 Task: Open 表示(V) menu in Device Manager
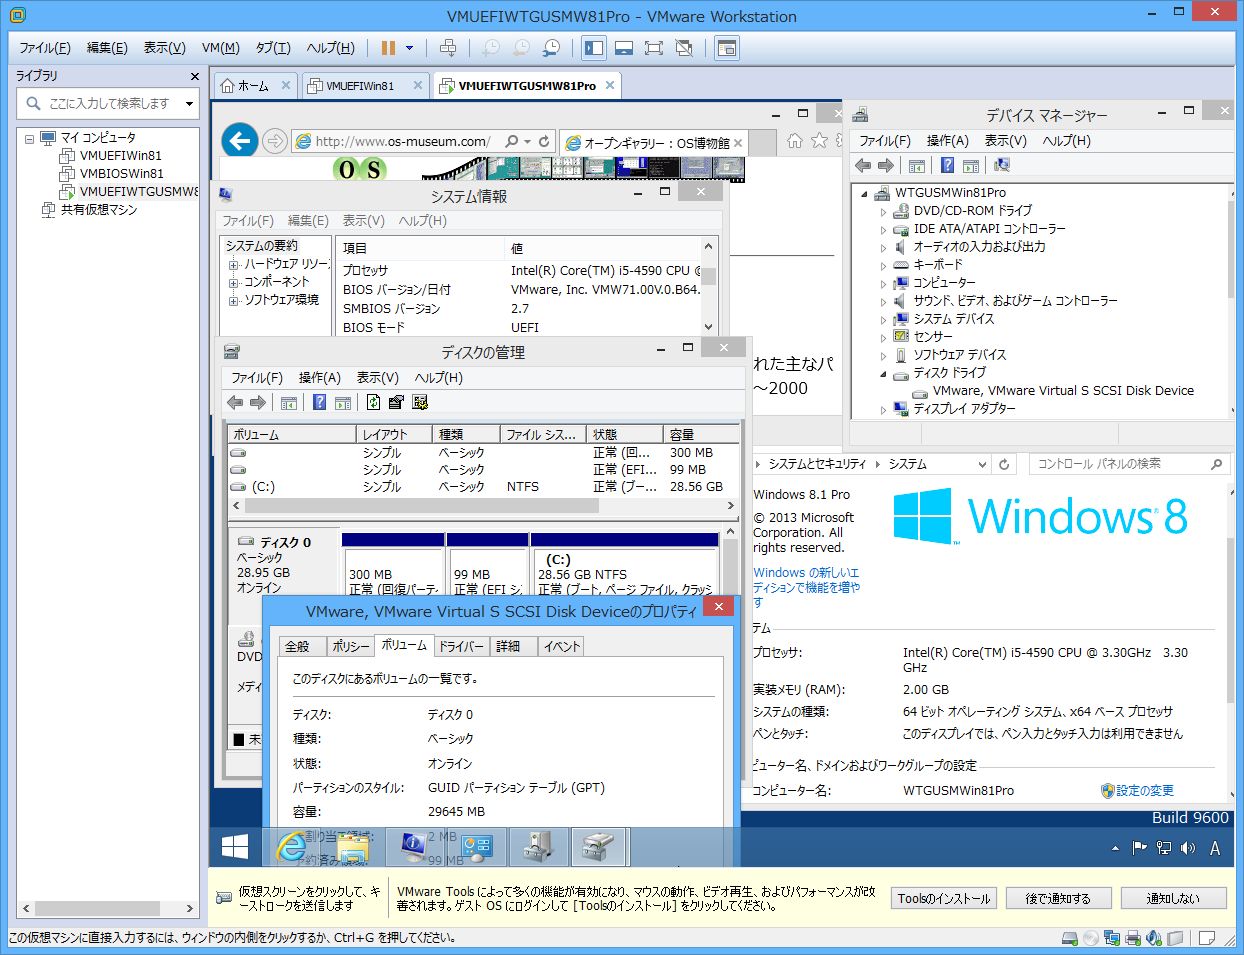(1005, 141)
